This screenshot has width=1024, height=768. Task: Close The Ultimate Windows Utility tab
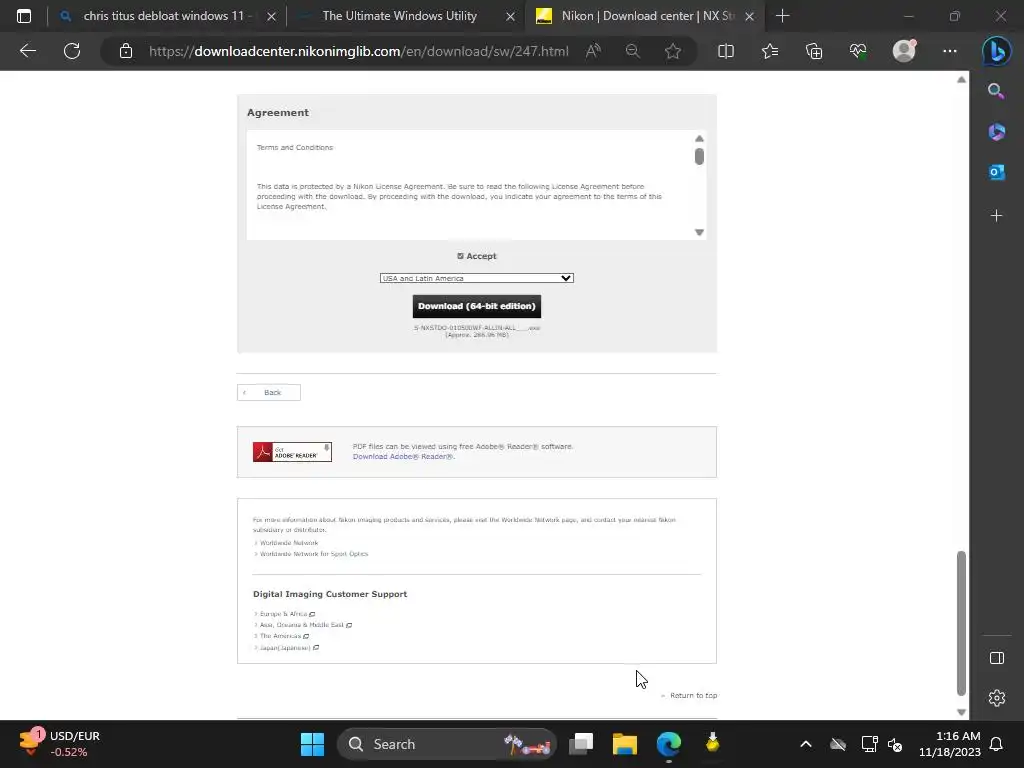511,16
